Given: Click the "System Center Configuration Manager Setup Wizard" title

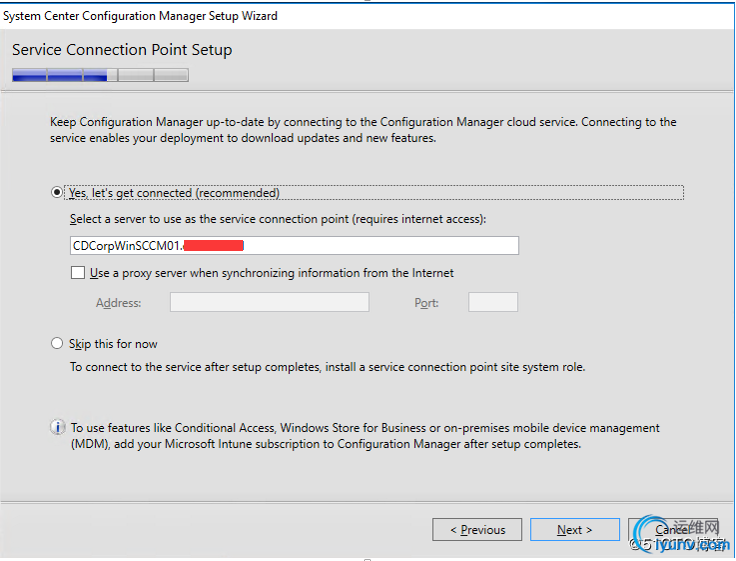Looking at the screenshot, I should tap(140, 16).
